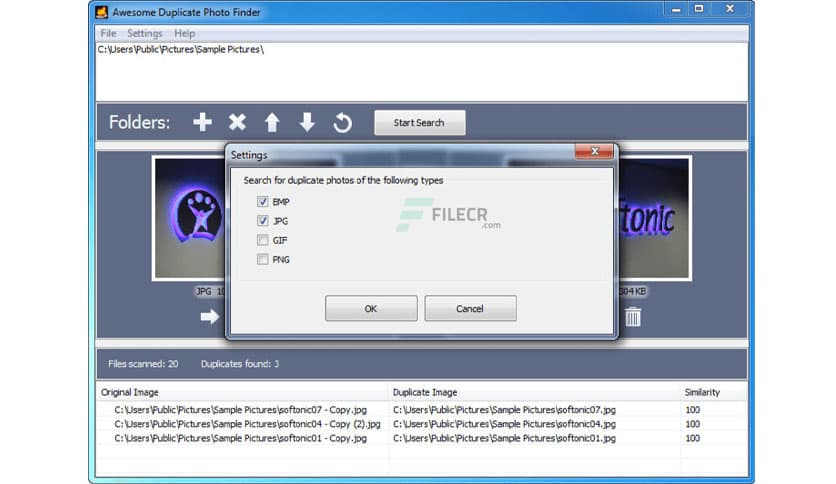Click duplicate path softonic01.jpg
Screen dimensions: 836x484
(x=504, y=438)
